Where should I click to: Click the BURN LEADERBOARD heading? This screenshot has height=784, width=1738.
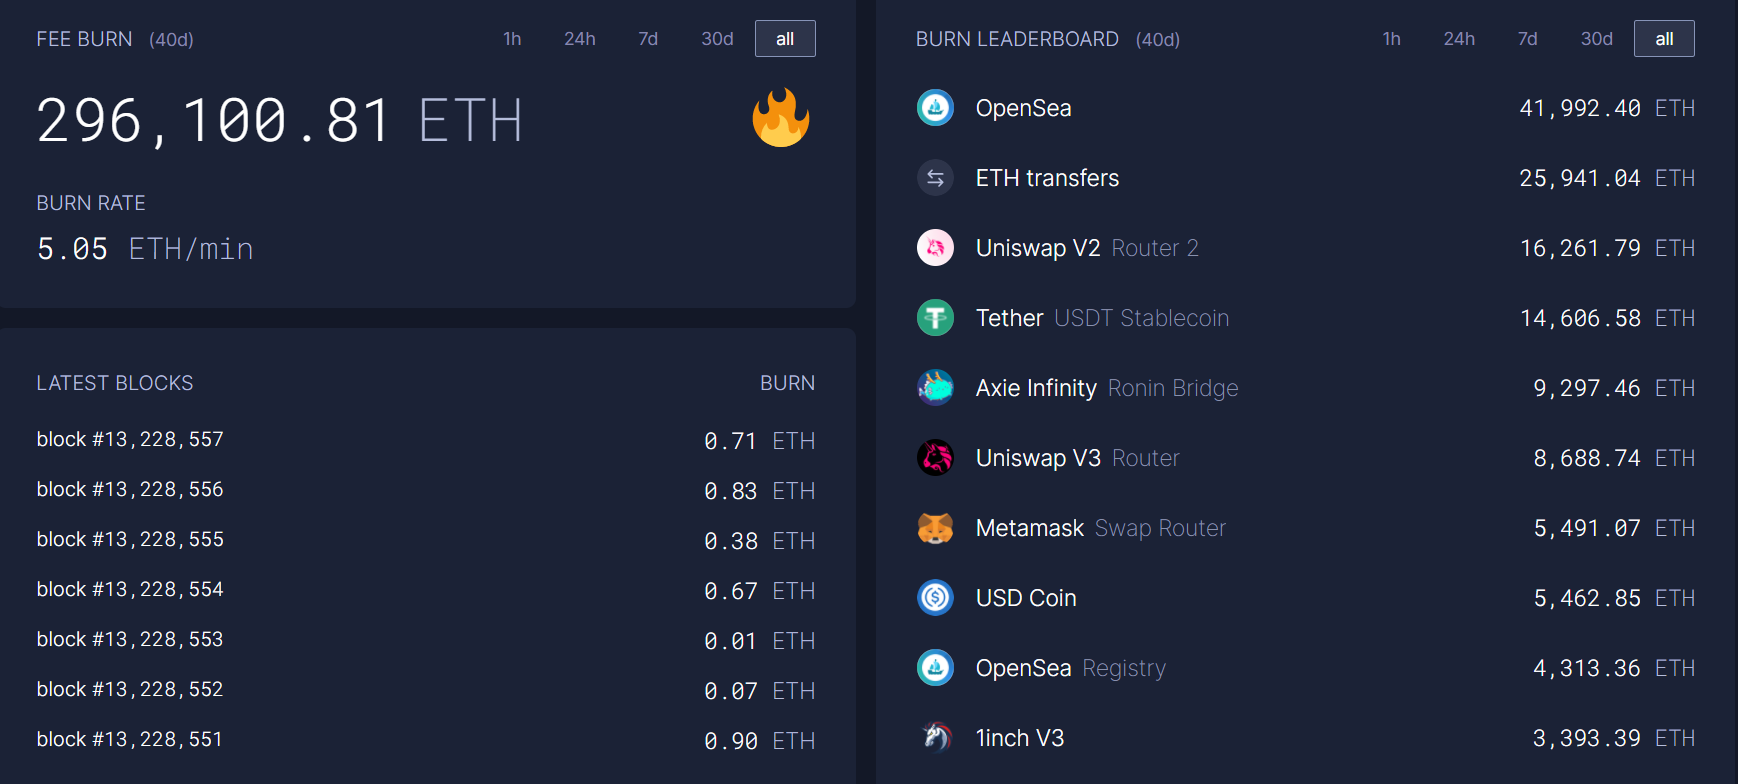1017,39
